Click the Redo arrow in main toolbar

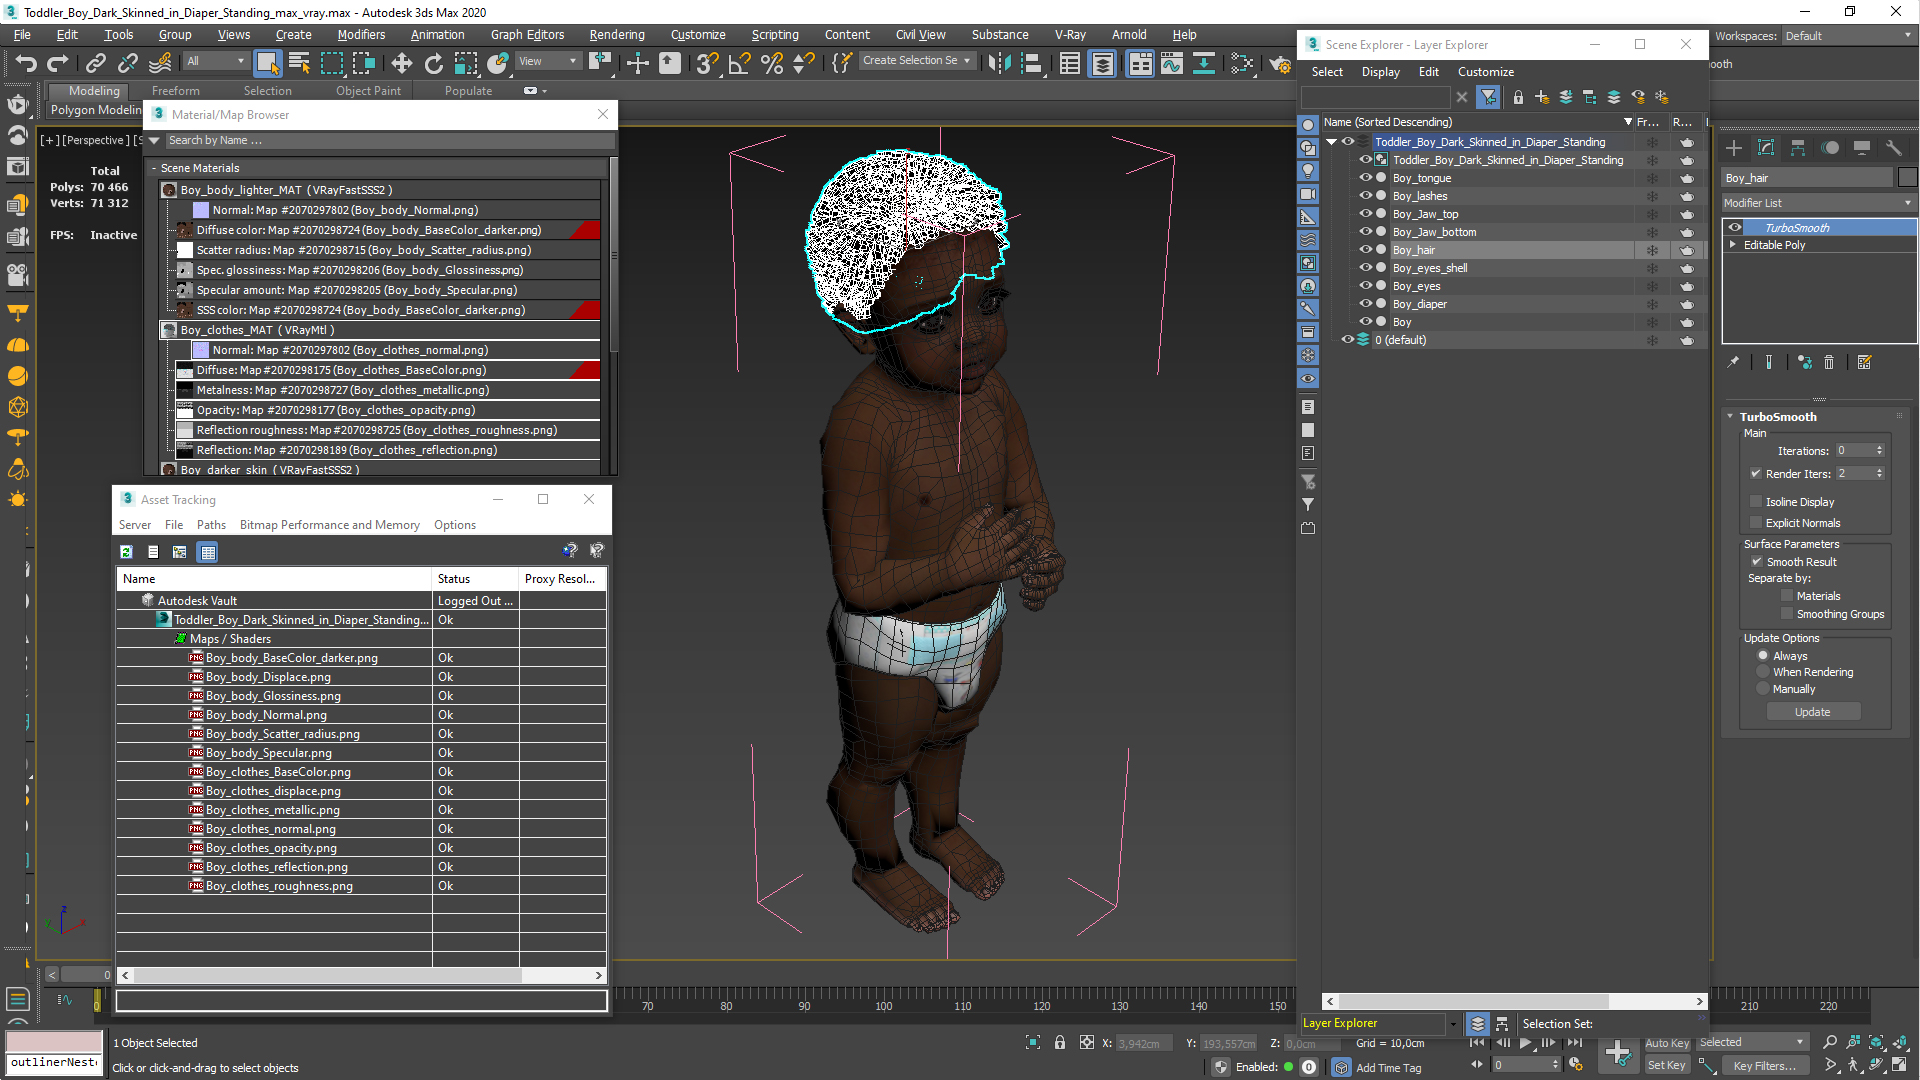[x=58, y=64]
